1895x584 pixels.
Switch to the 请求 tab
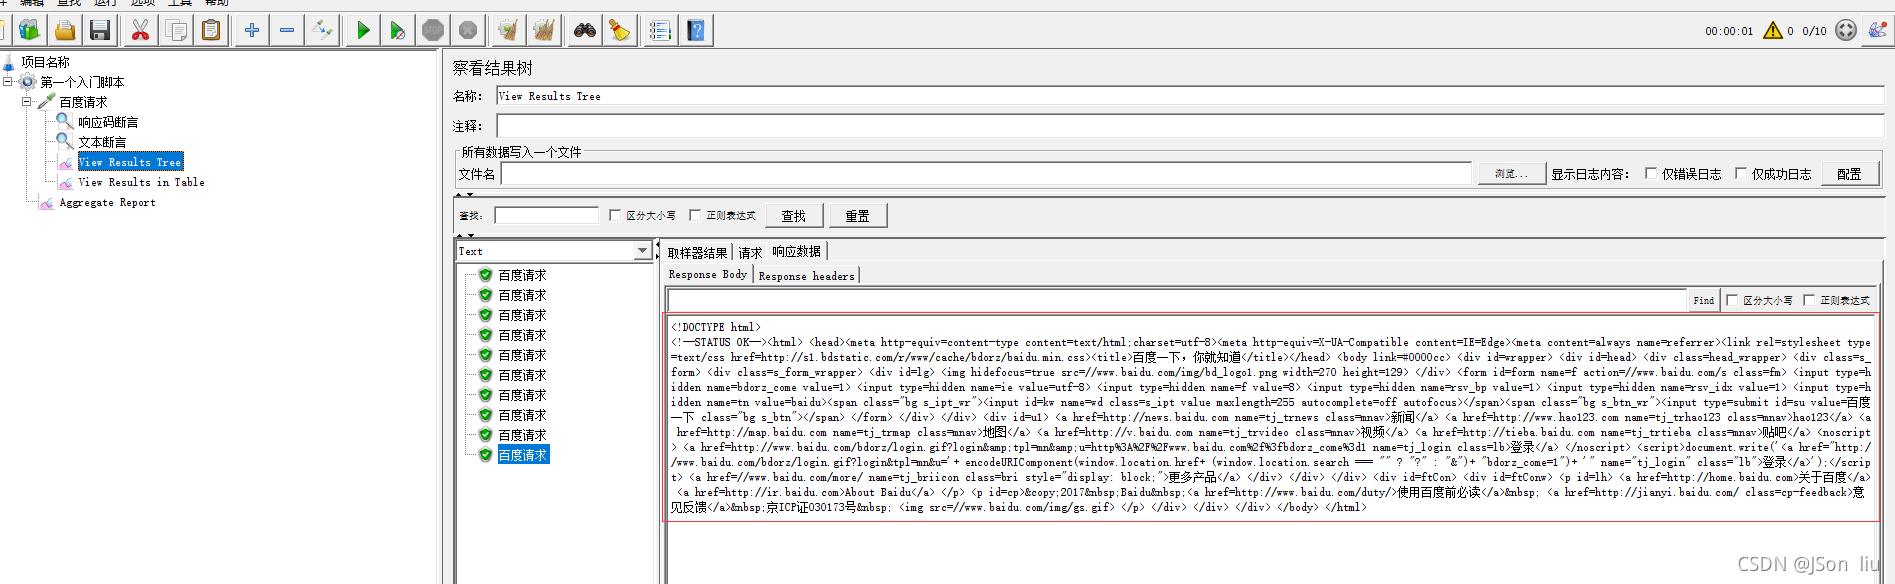click(x=750, y=253)
